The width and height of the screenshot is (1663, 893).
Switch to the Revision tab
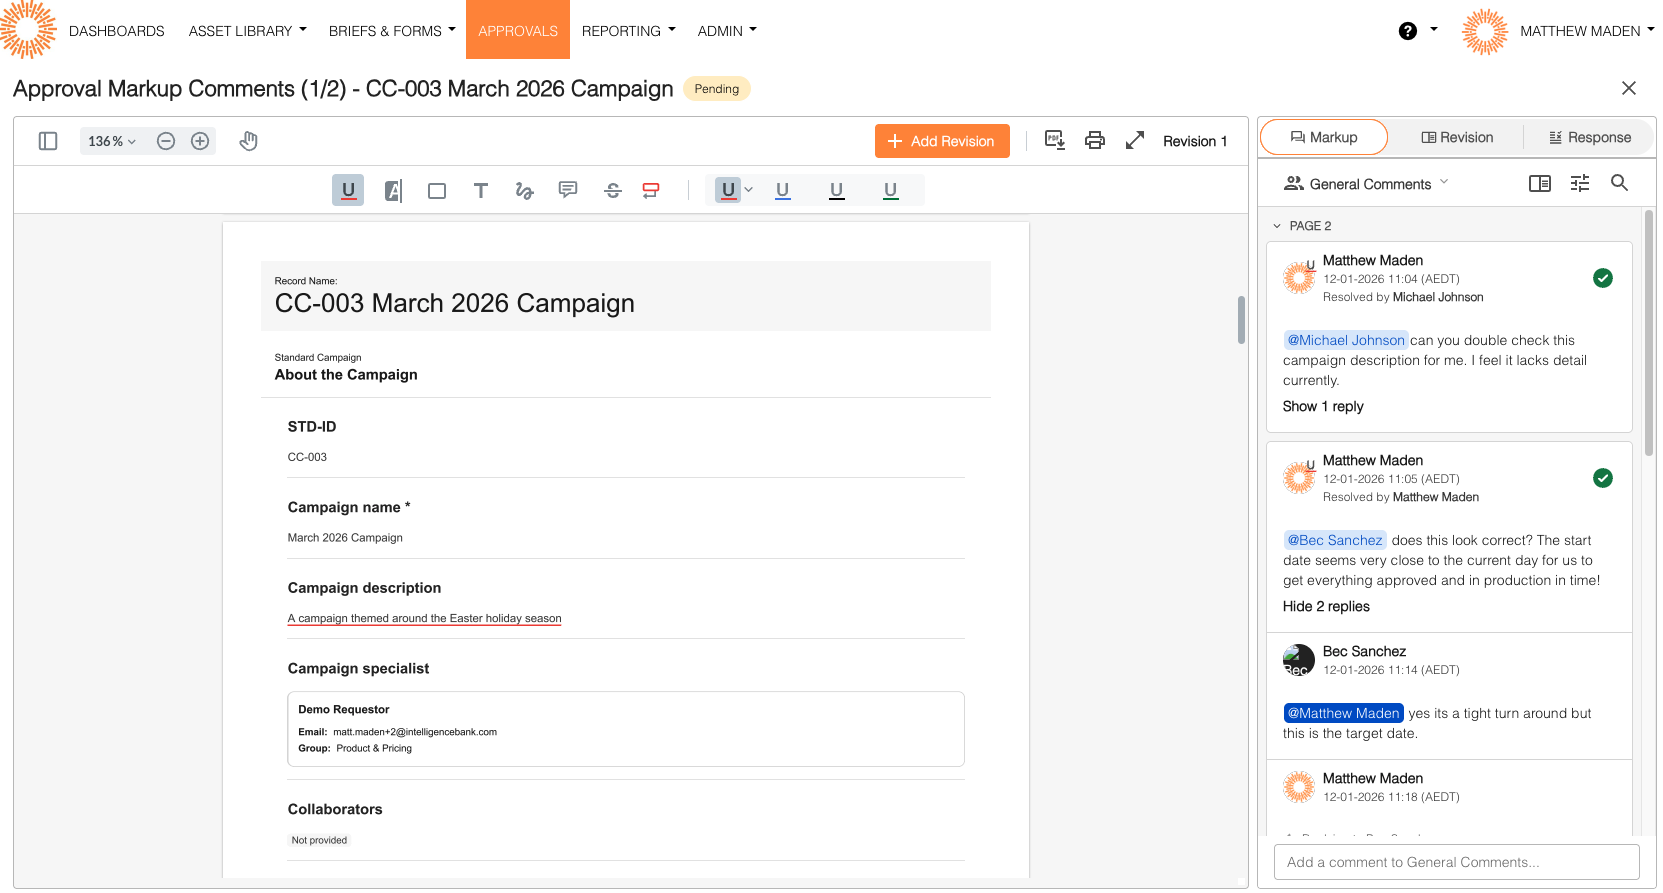tap(1456, 138)
